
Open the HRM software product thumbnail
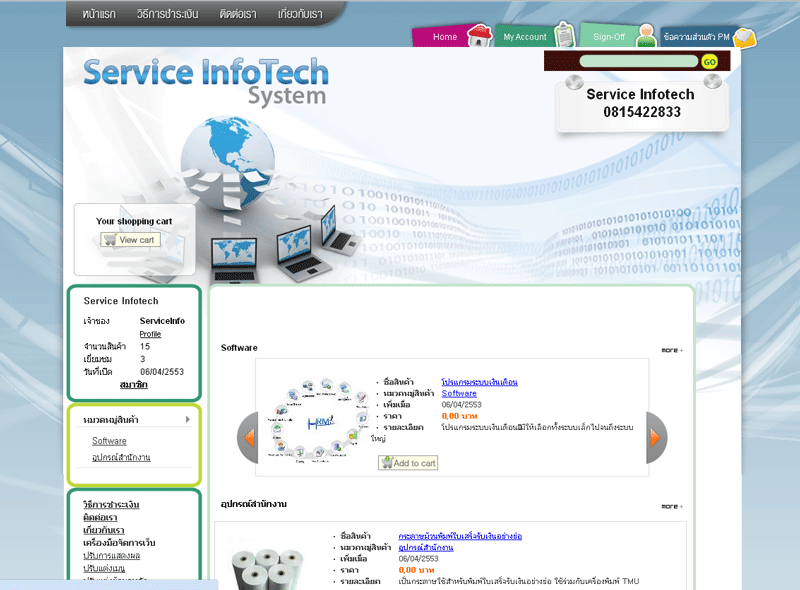click(317, 420)
